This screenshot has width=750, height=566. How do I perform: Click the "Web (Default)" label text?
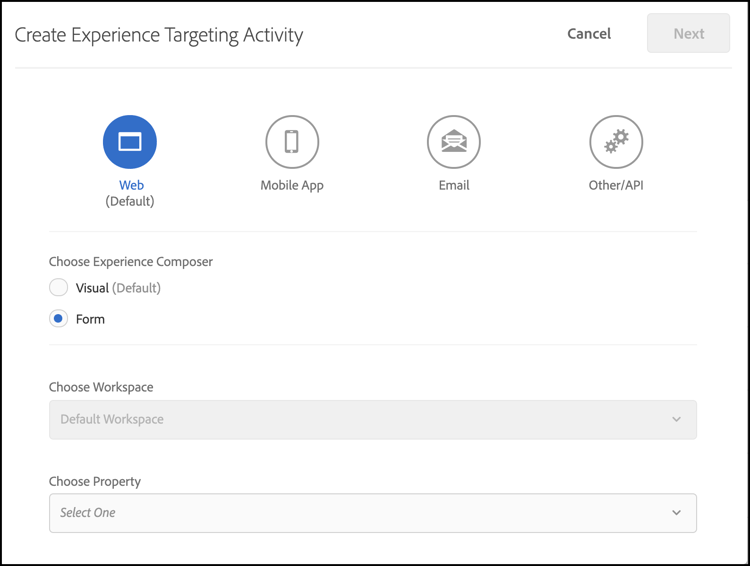(131, 193)
